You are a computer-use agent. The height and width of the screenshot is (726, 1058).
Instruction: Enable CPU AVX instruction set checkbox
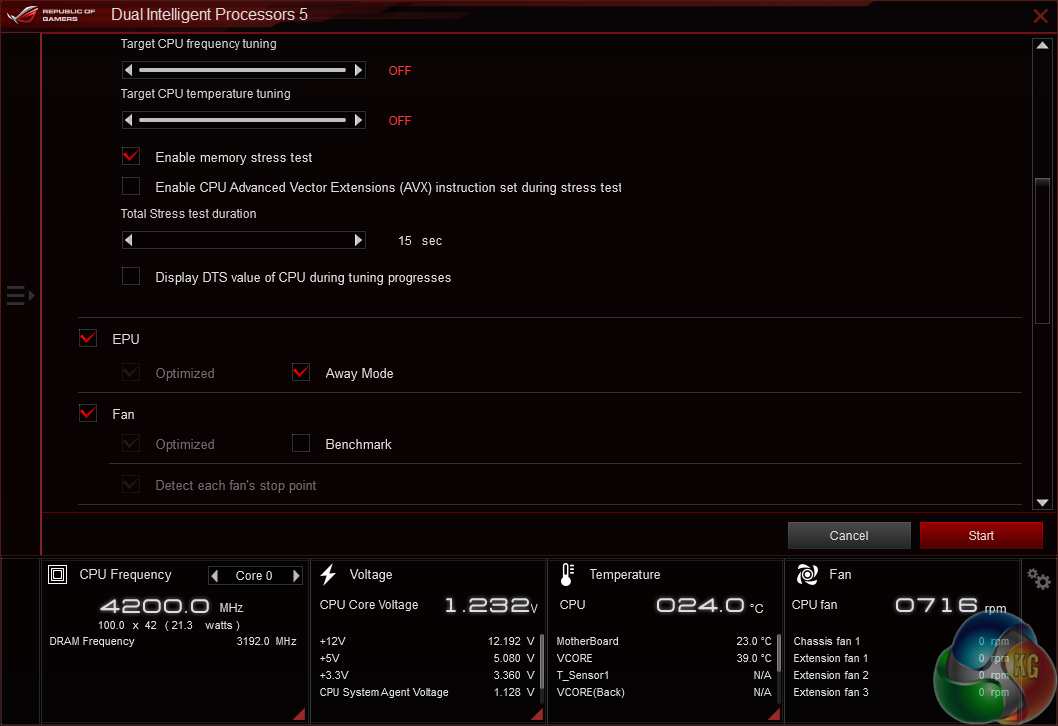131,186
